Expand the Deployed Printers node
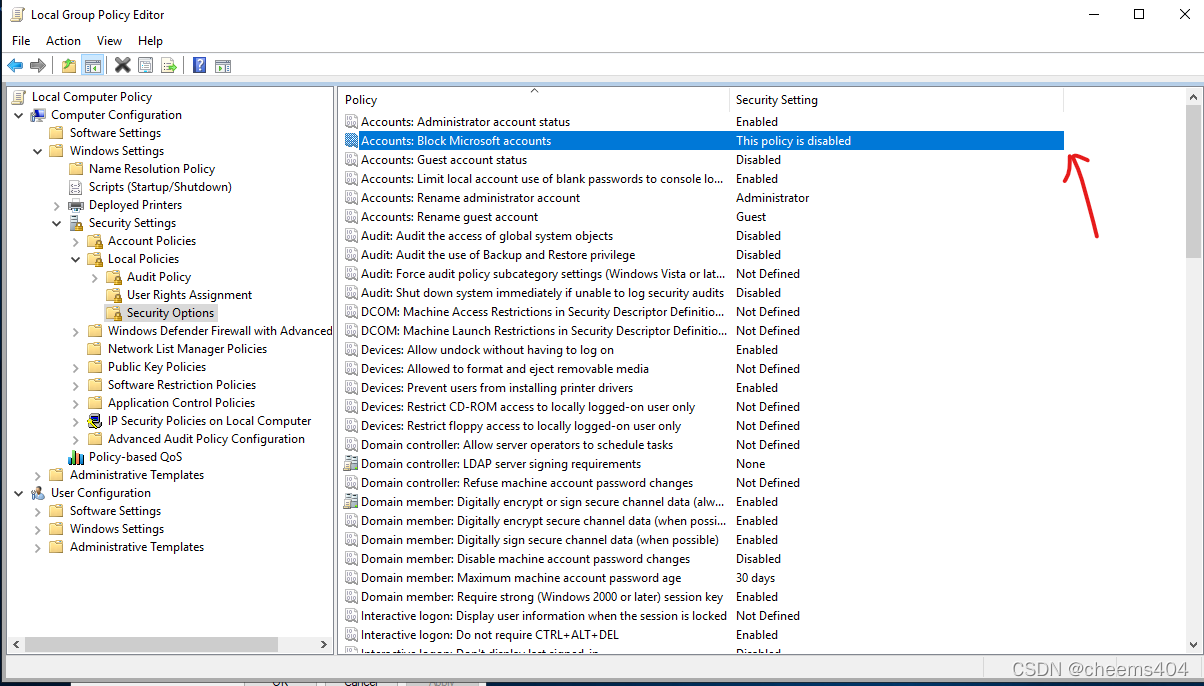Image resolution: width=1204 pixels, height=686 pixels. point(56,205)
